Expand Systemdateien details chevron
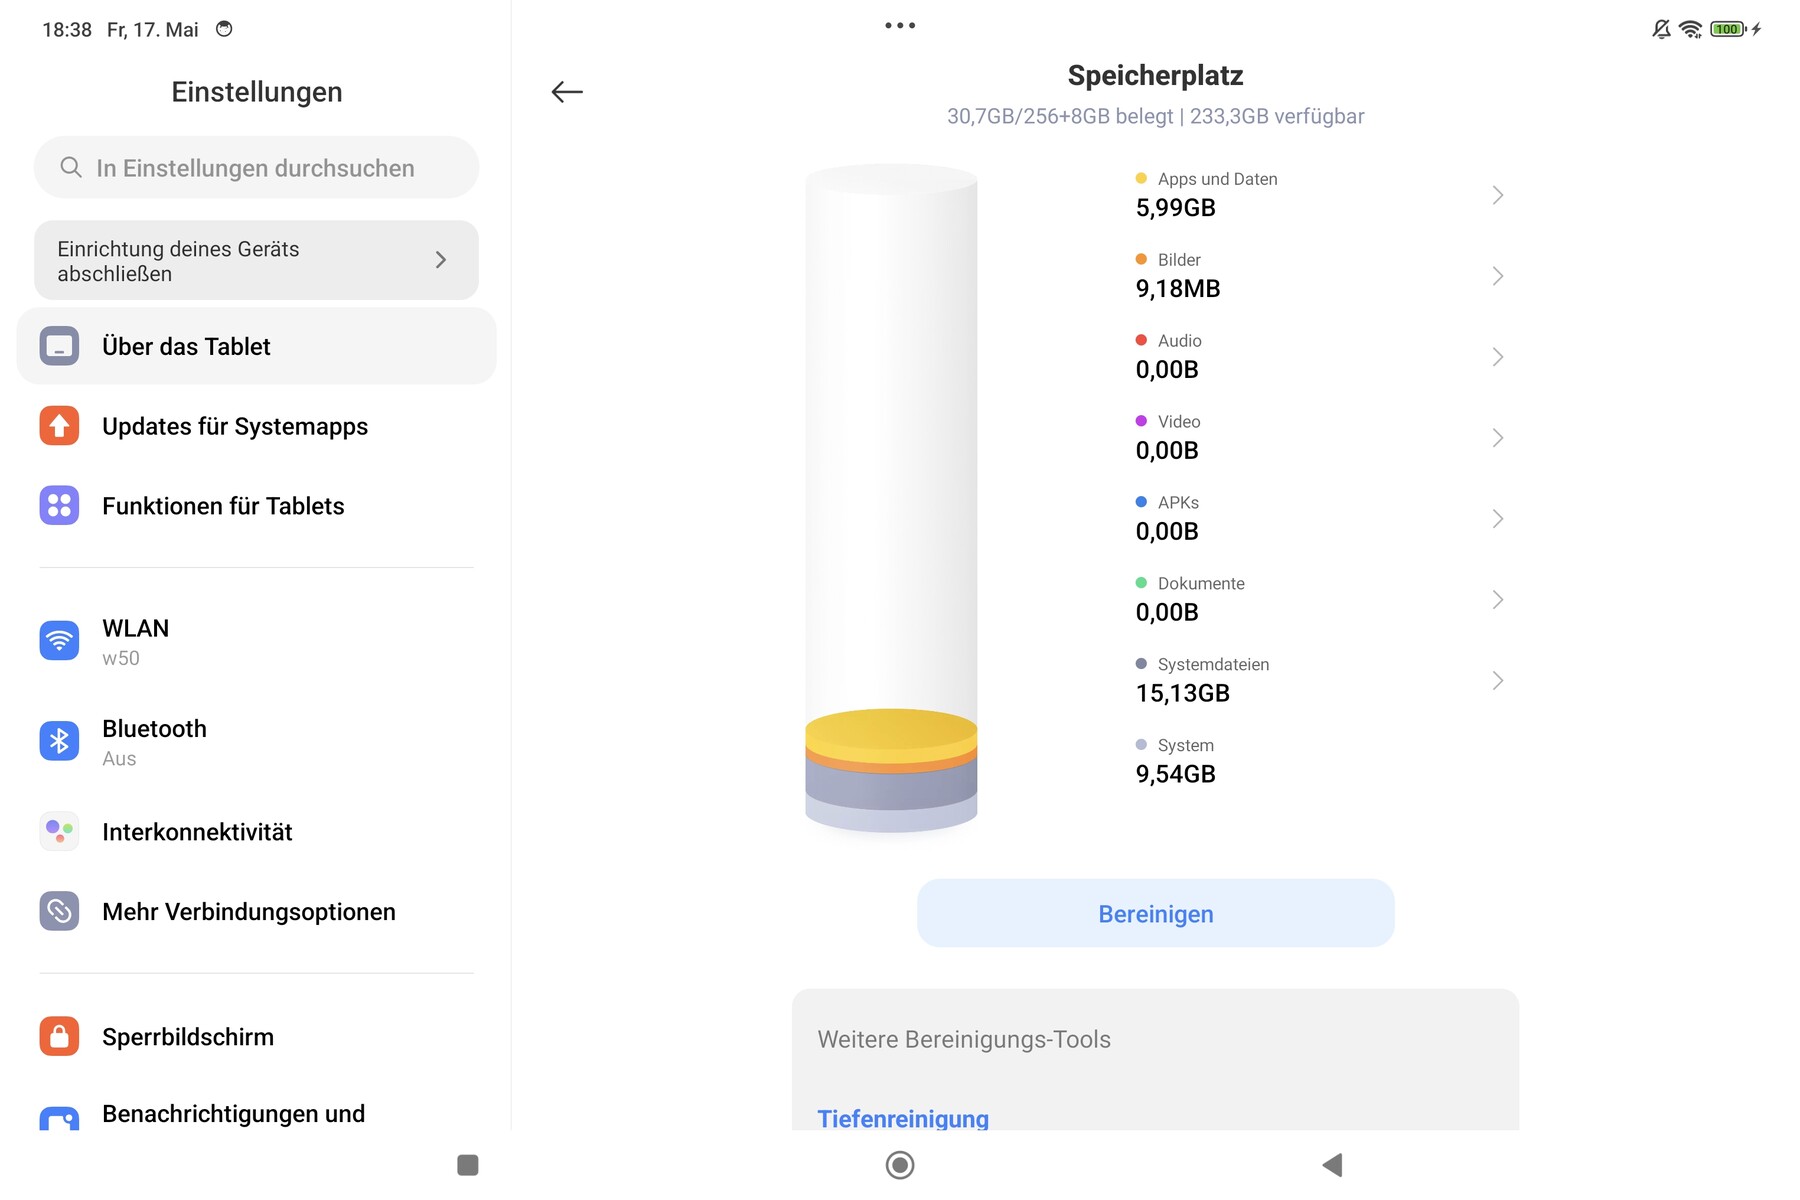 click(x=1497, y=681)
